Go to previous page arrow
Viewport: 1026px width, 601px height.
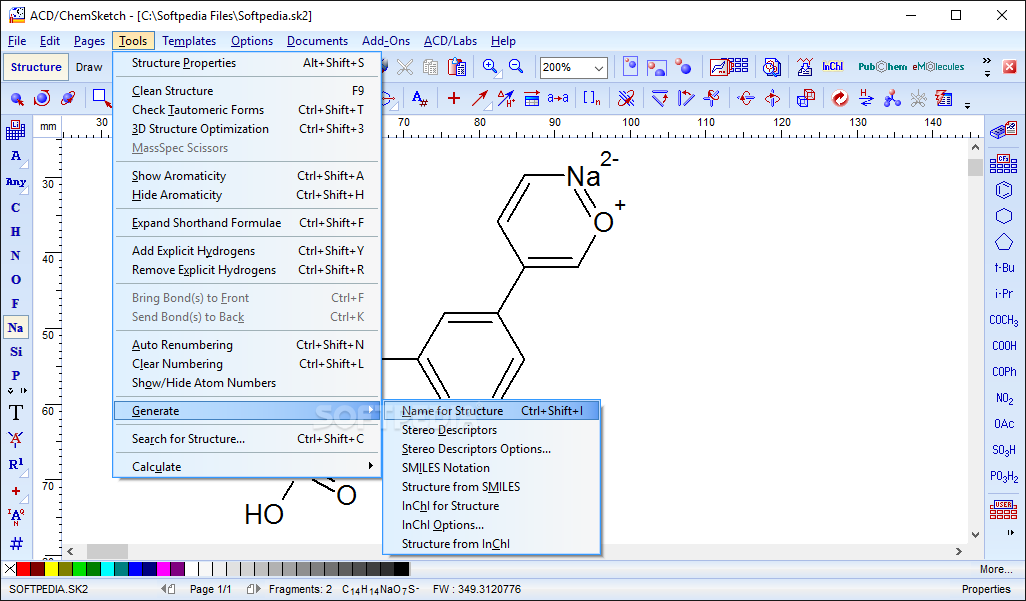pyautogui.click(x=169, y=589)
